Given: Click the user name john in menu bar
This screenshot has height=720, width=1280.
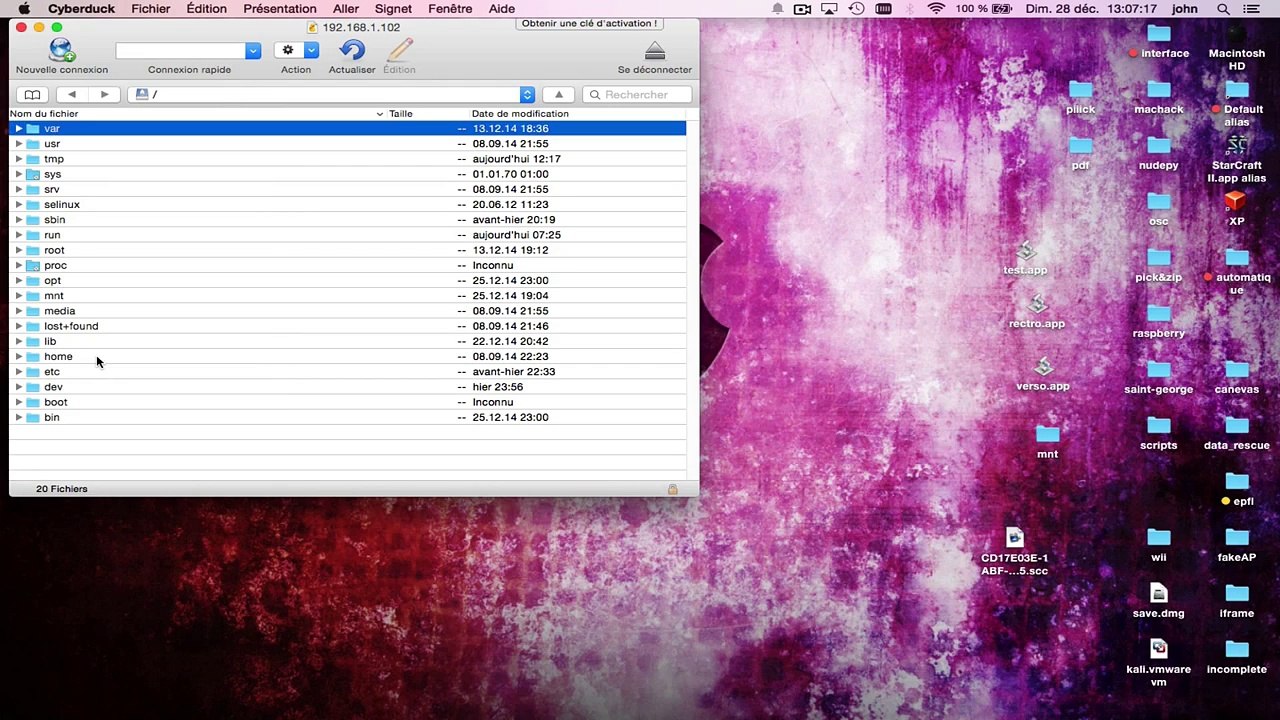Looking at the screenshot, I should (1185, 9).
